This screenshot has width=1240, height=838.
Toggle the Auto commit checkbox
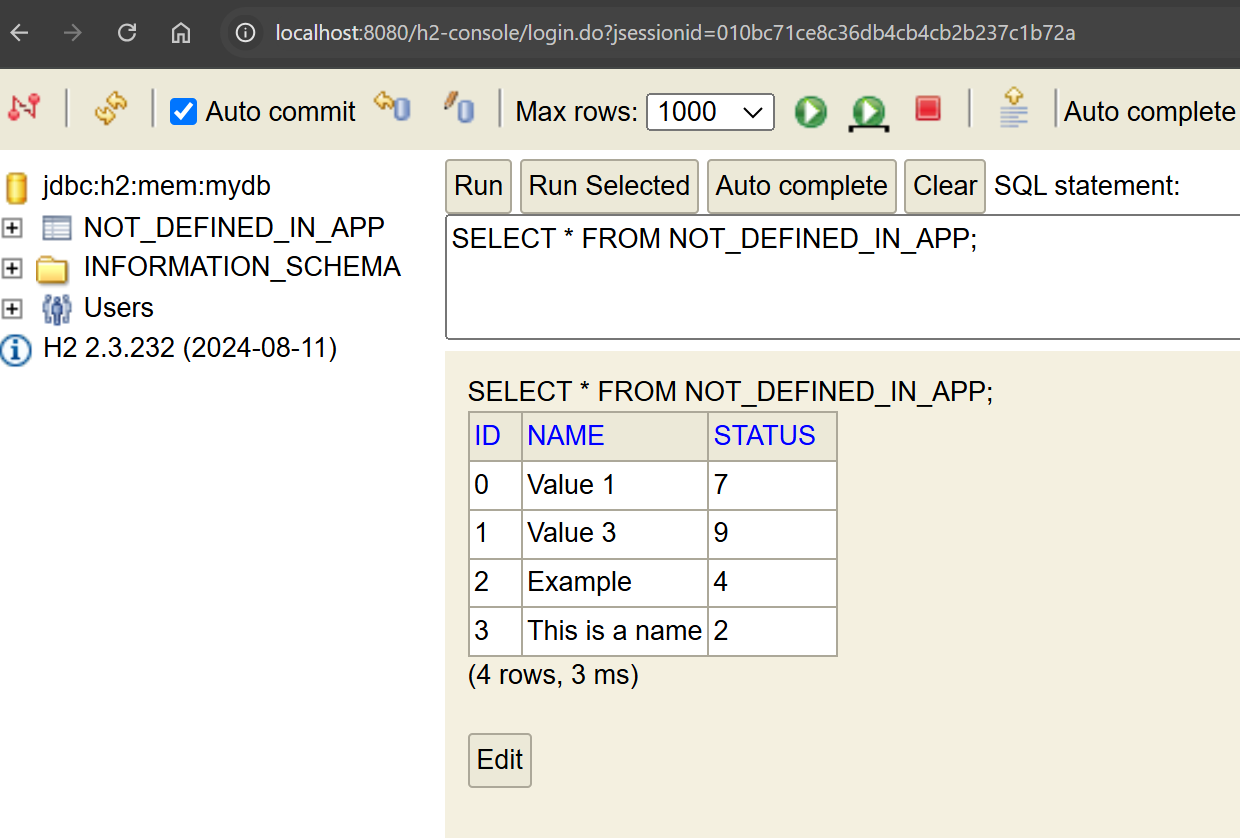(184, 111)
